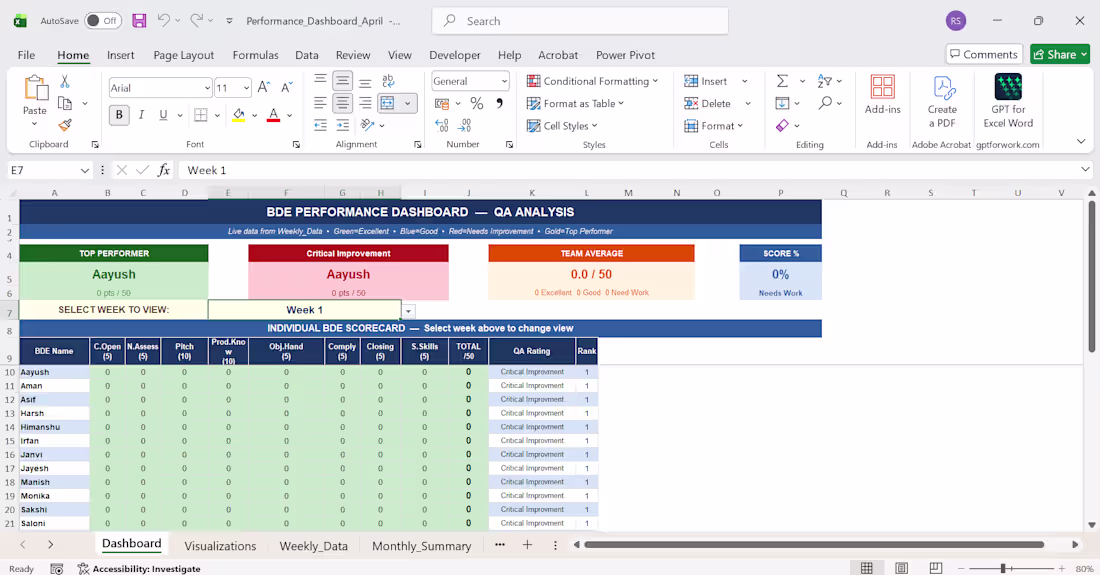Toggle Top Align

(x=320, y=81)
